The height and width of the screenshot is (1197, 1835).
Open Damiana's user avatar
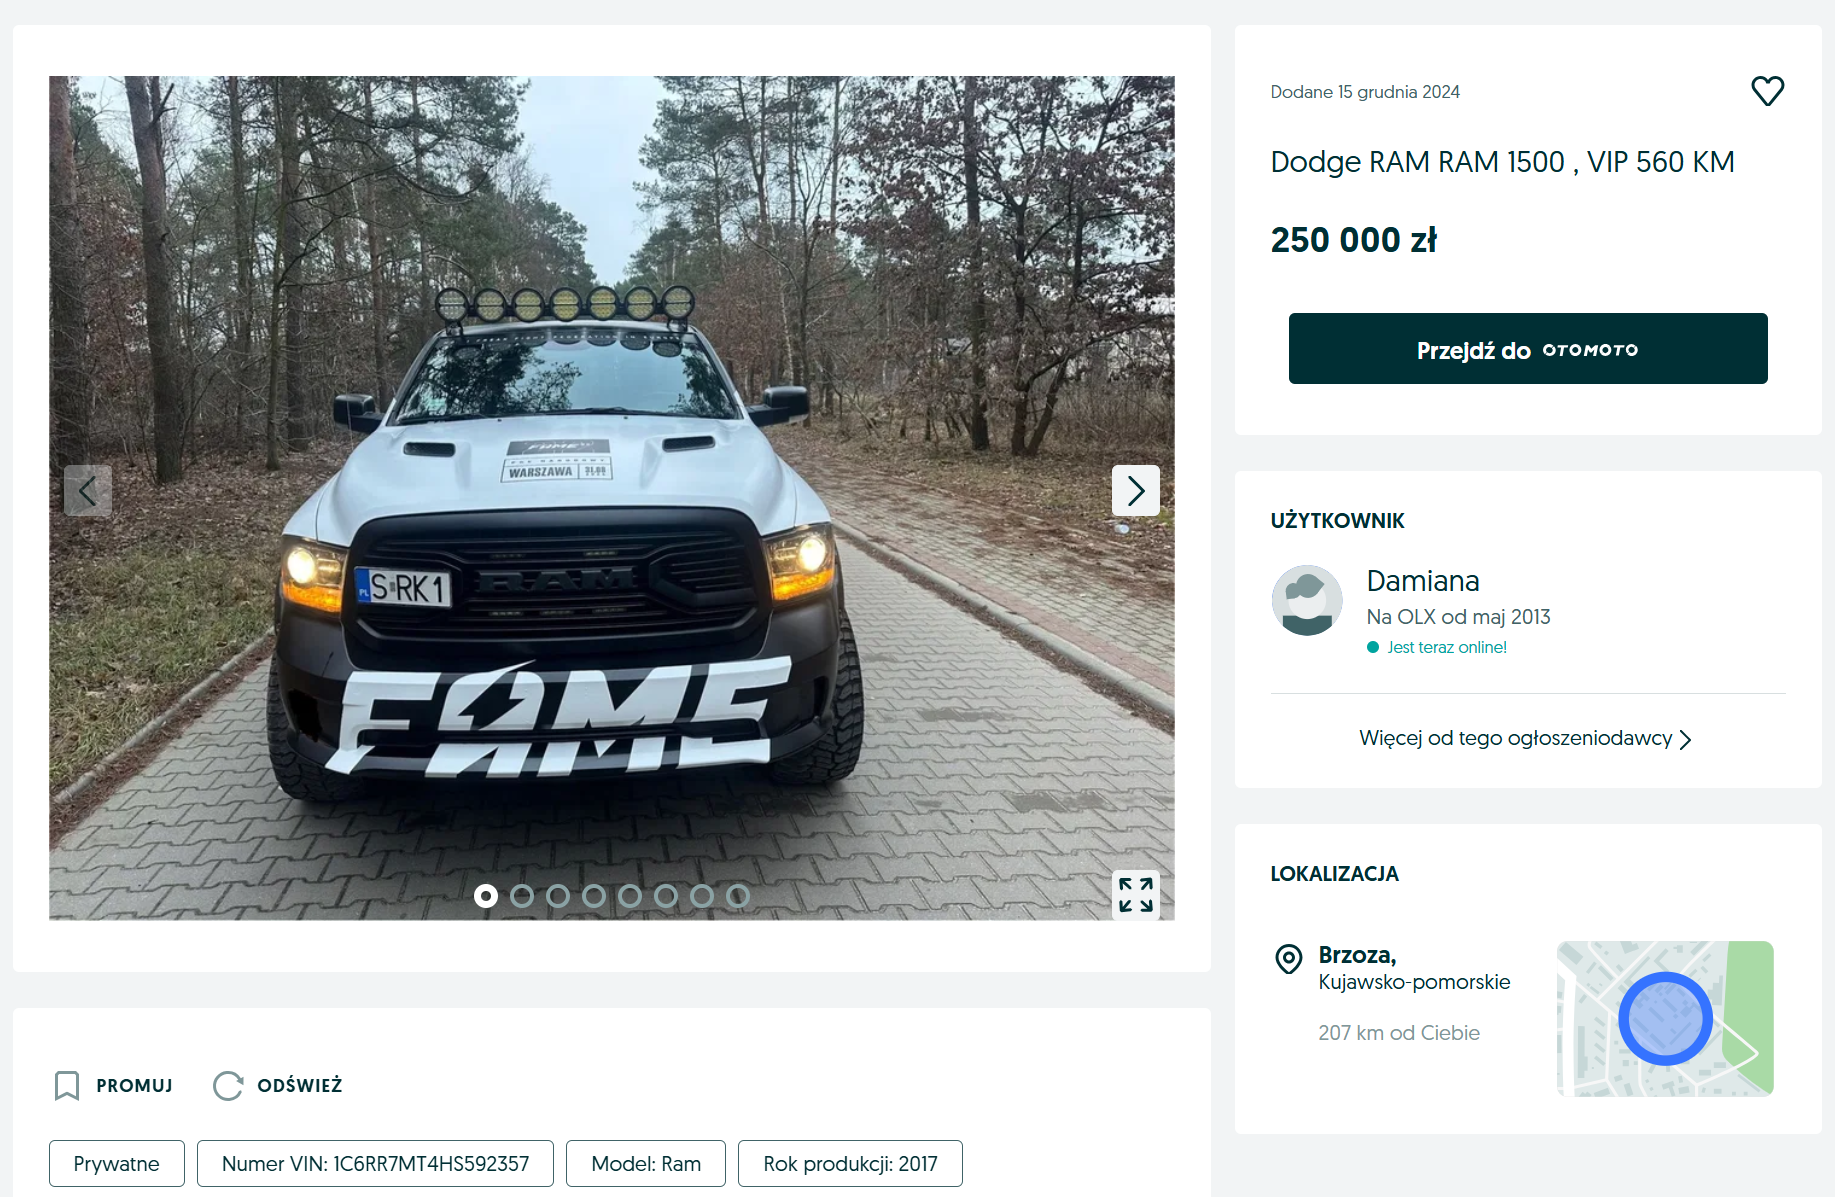(1307, 600)
